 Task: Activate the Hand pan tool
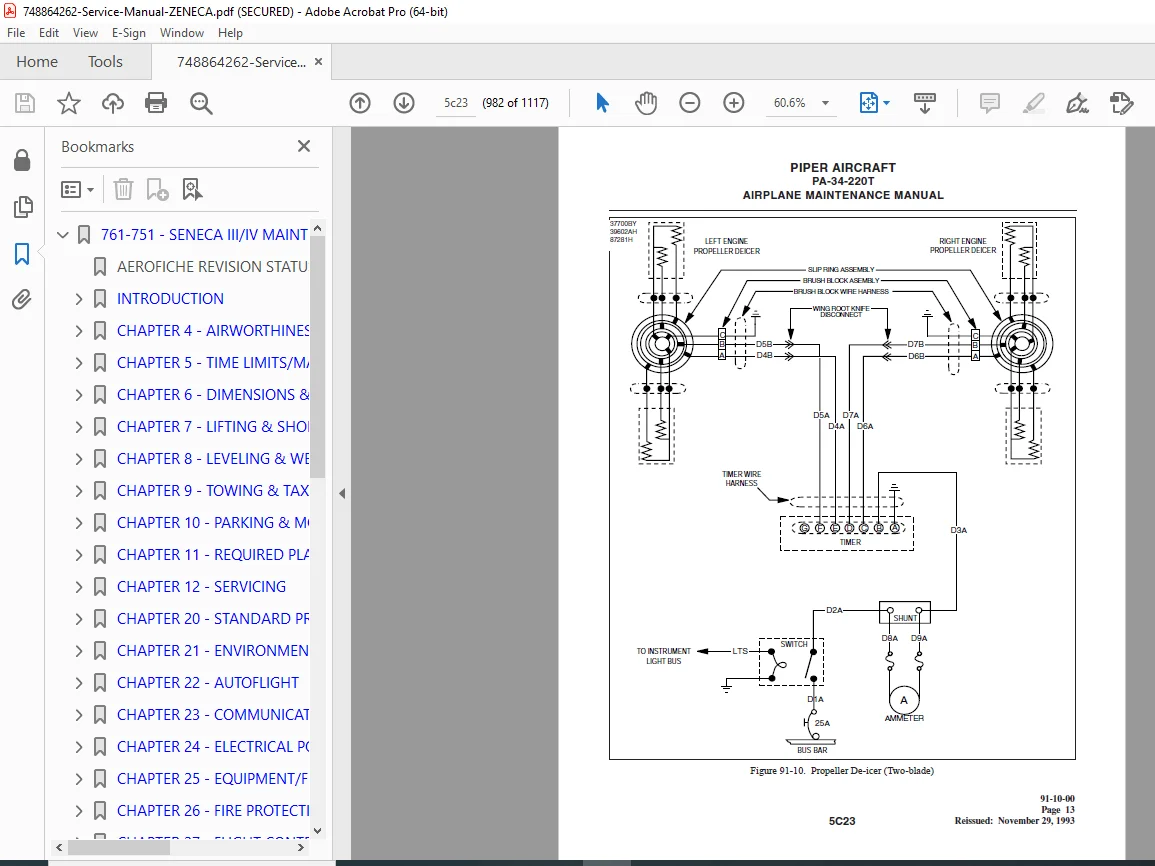646,103
